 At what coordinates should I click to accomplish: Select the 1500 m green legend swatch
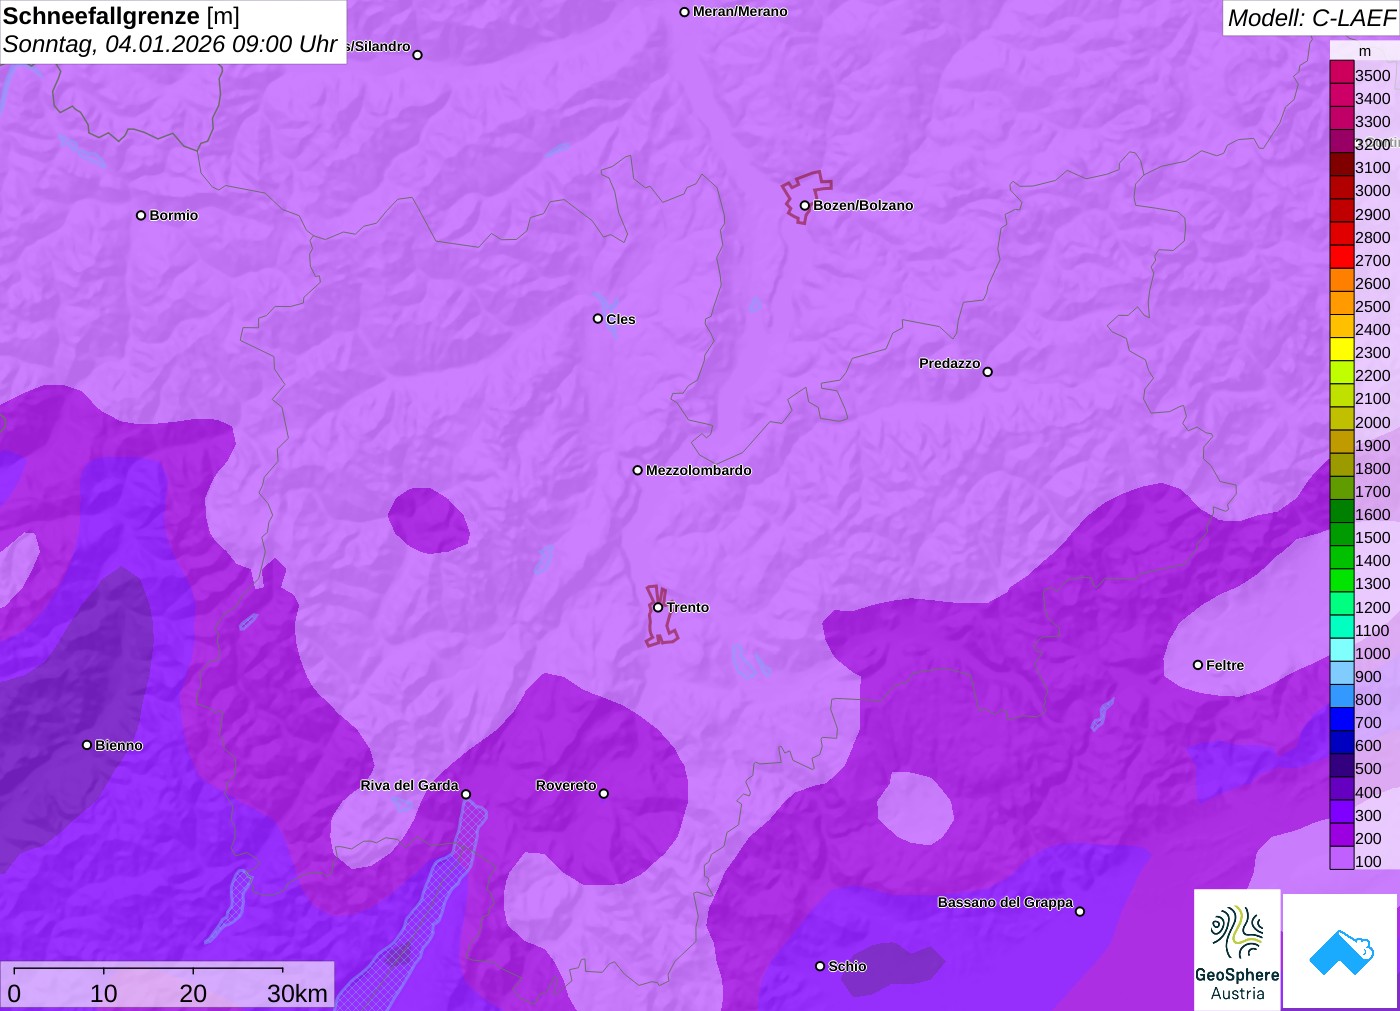point(1342,535)
